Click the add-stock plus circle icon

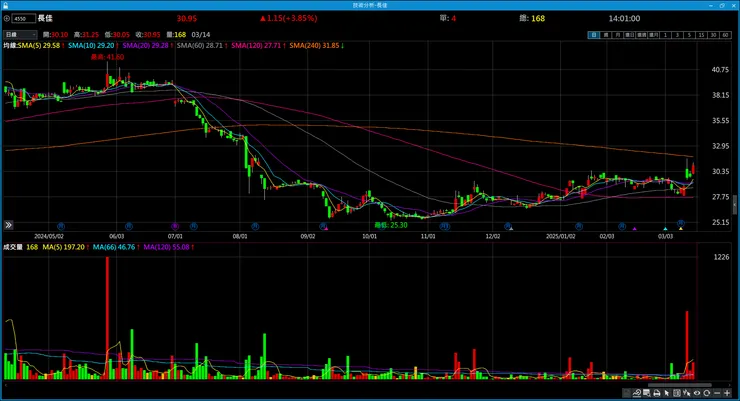(x=7, y=18)
